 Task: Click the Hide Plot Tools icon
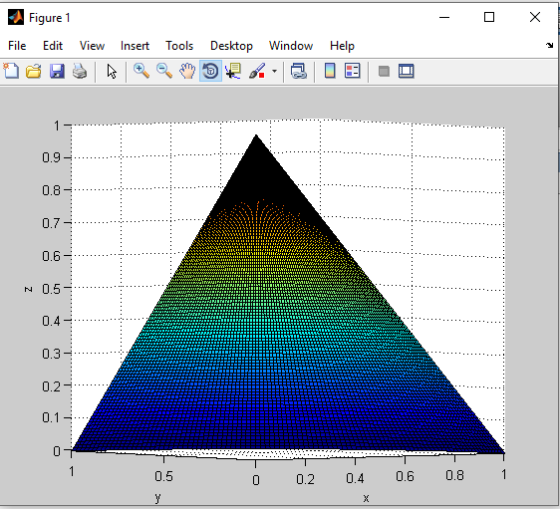point(384,71)
